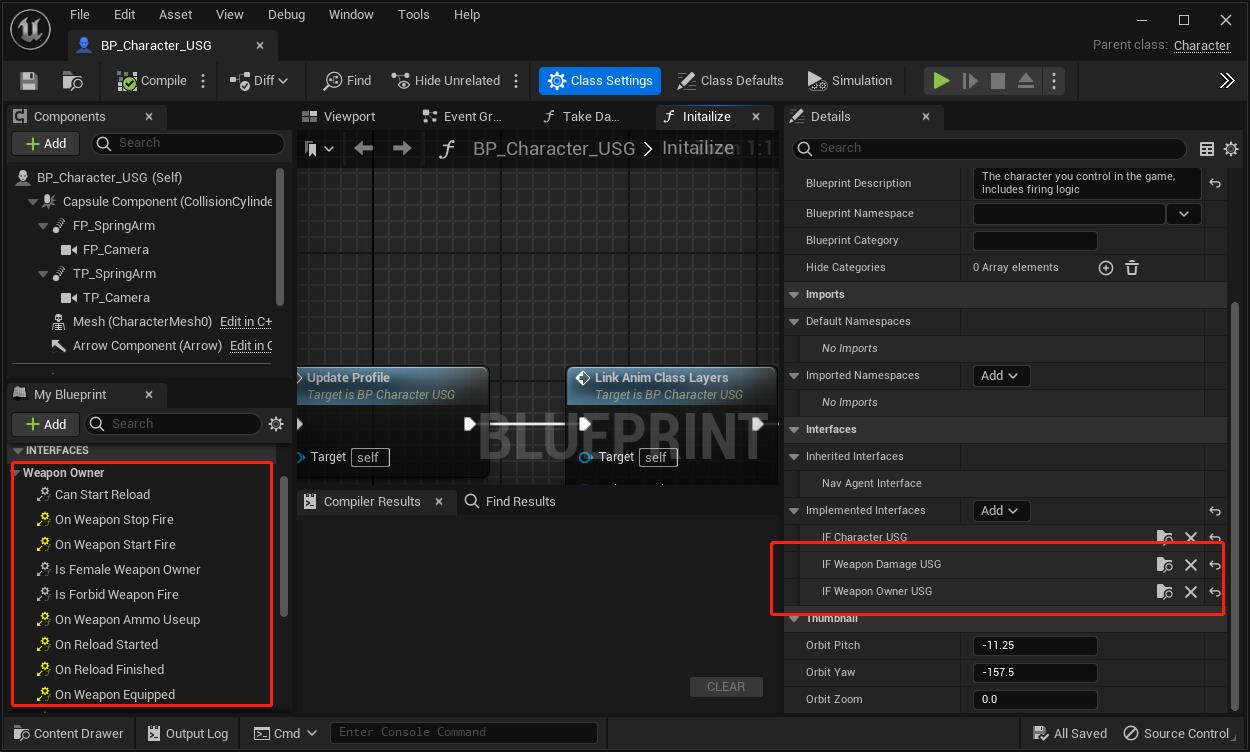1250x752 pixels.
Task: Open Implemented Interfaces Add dropdown
Action: point(999,511)
